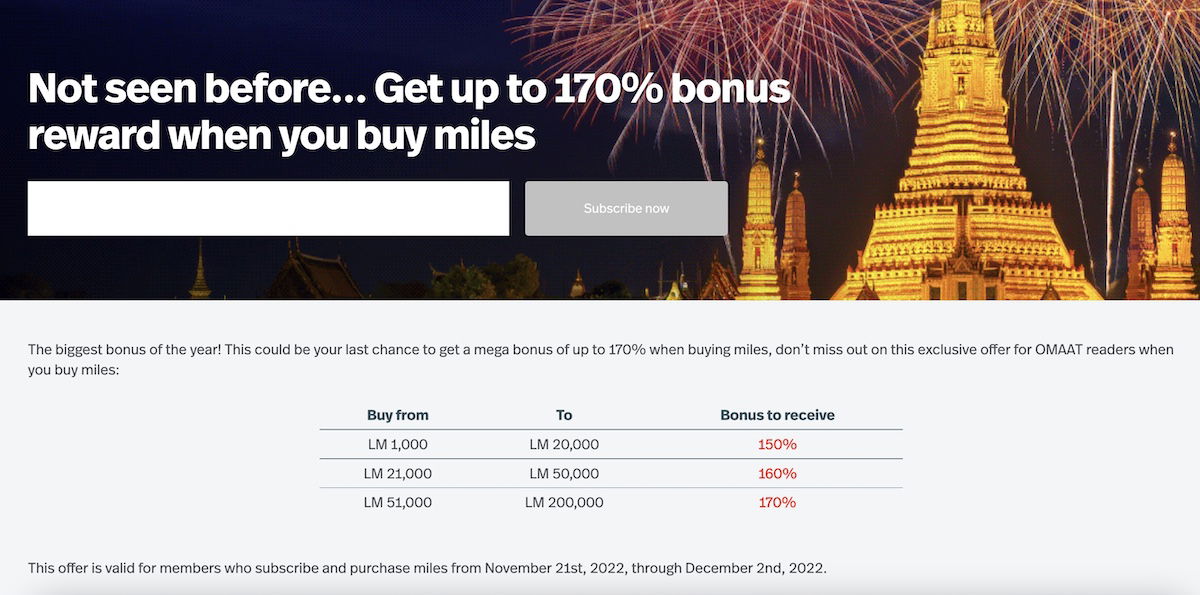Click the LM 200,000 table cell
Image resolution: width=1200 pixels, height=595 pixels.
coord(564,502)
